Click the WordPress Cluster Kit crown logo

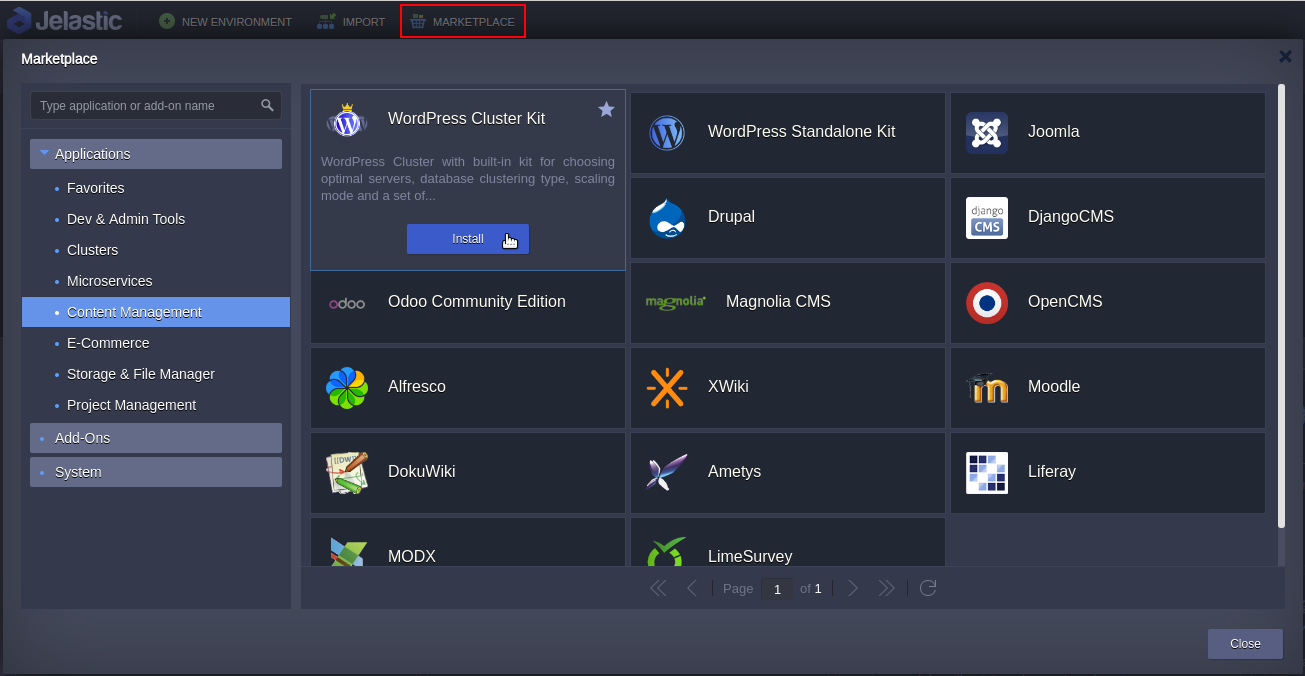(x=347, y=121)
